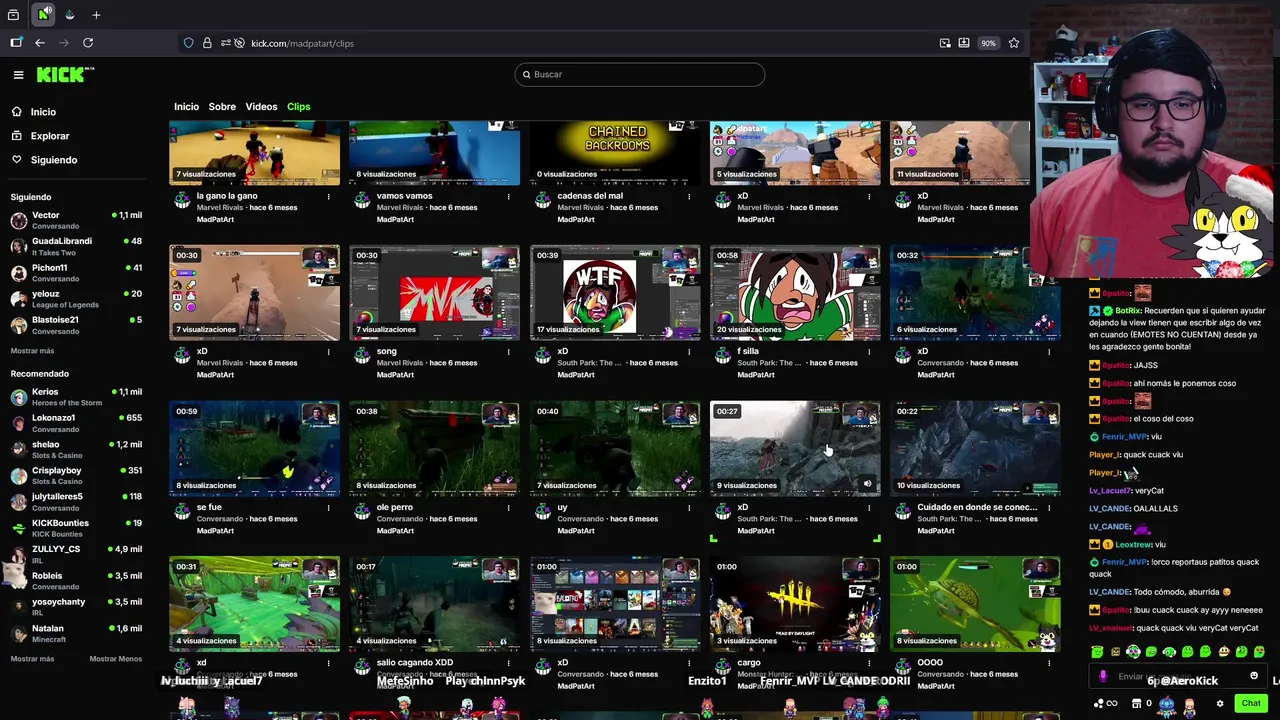Open Explorar in the left sidebar
The image size is (1280, 720).
click(50, 136)
